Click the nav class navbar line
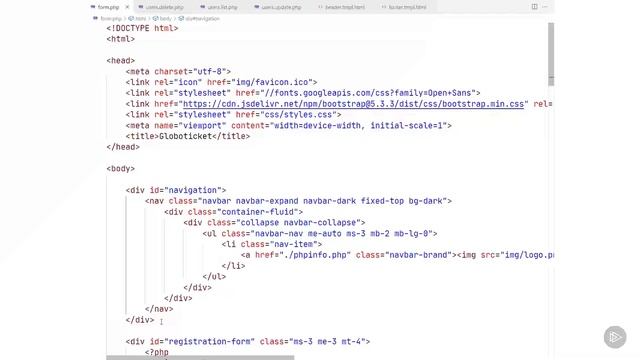Viewport: 640px width, 360px height. [298, 201]
